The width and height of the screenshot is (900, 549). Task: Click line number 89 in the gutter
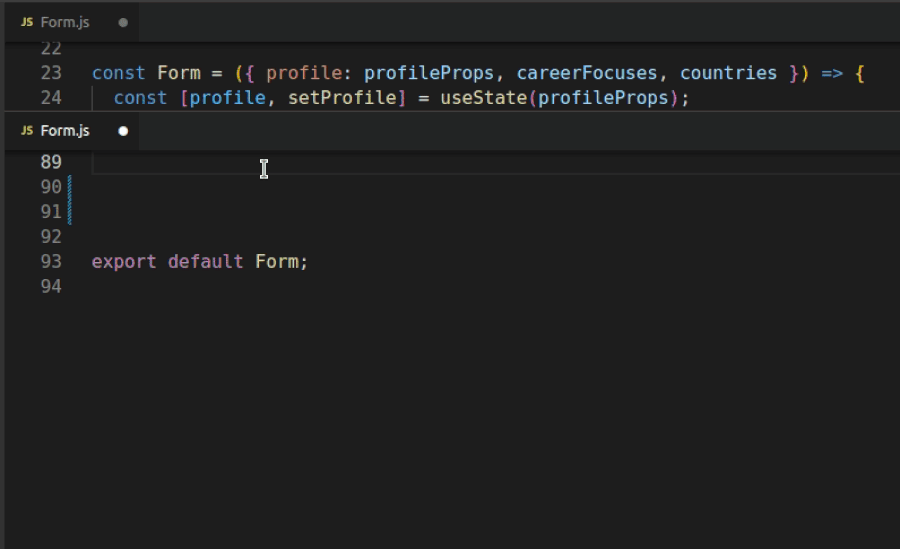click(51, 162)
